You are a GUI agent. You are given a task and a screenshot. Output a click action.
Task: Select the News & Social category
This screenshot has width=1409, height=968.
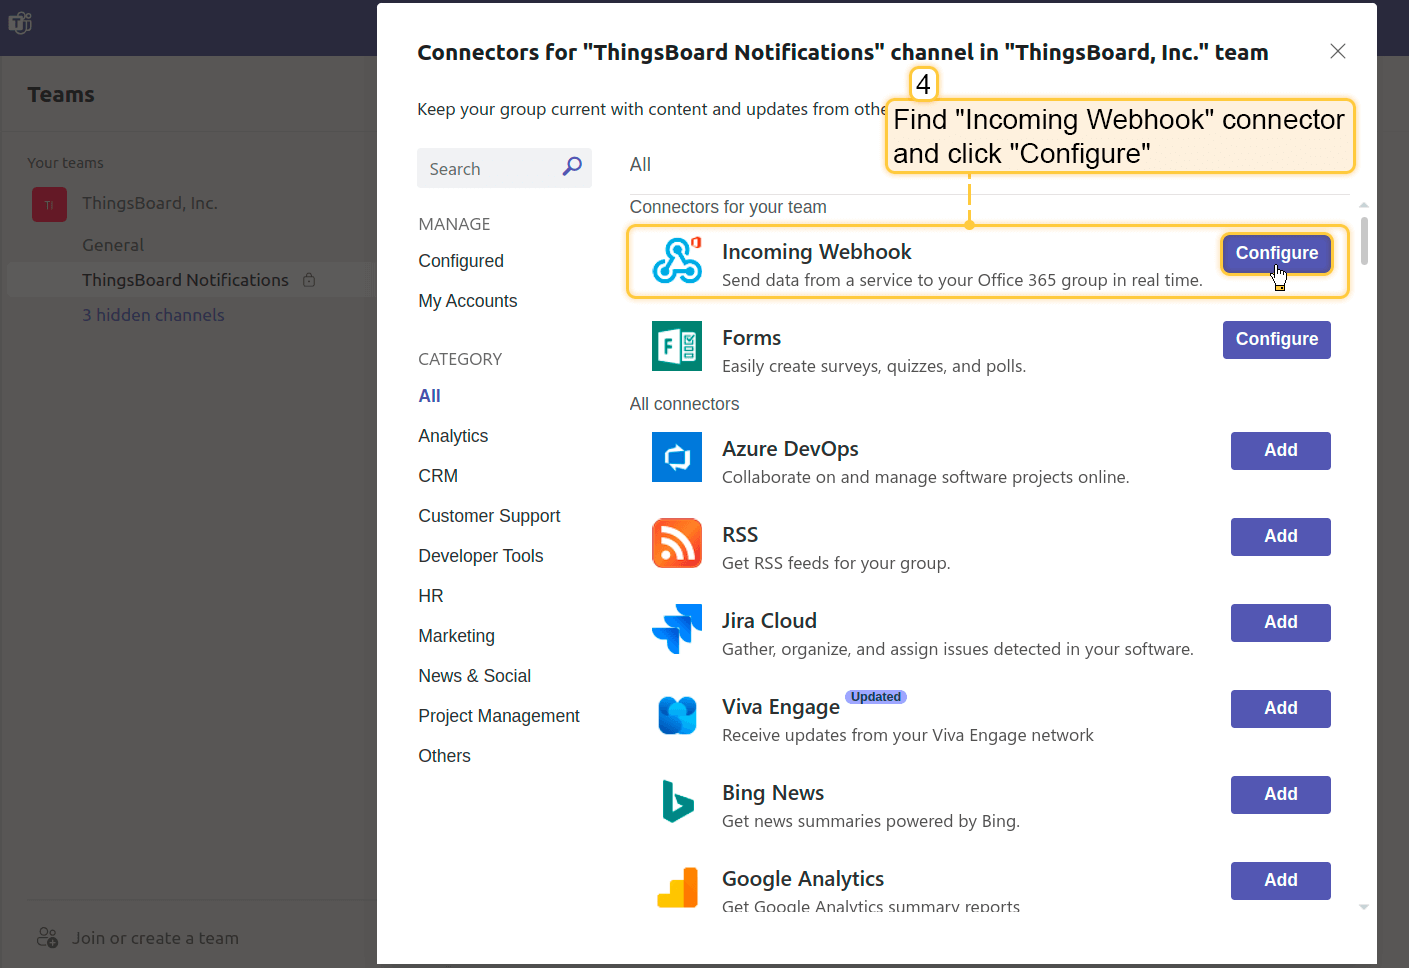pos(475,676)
